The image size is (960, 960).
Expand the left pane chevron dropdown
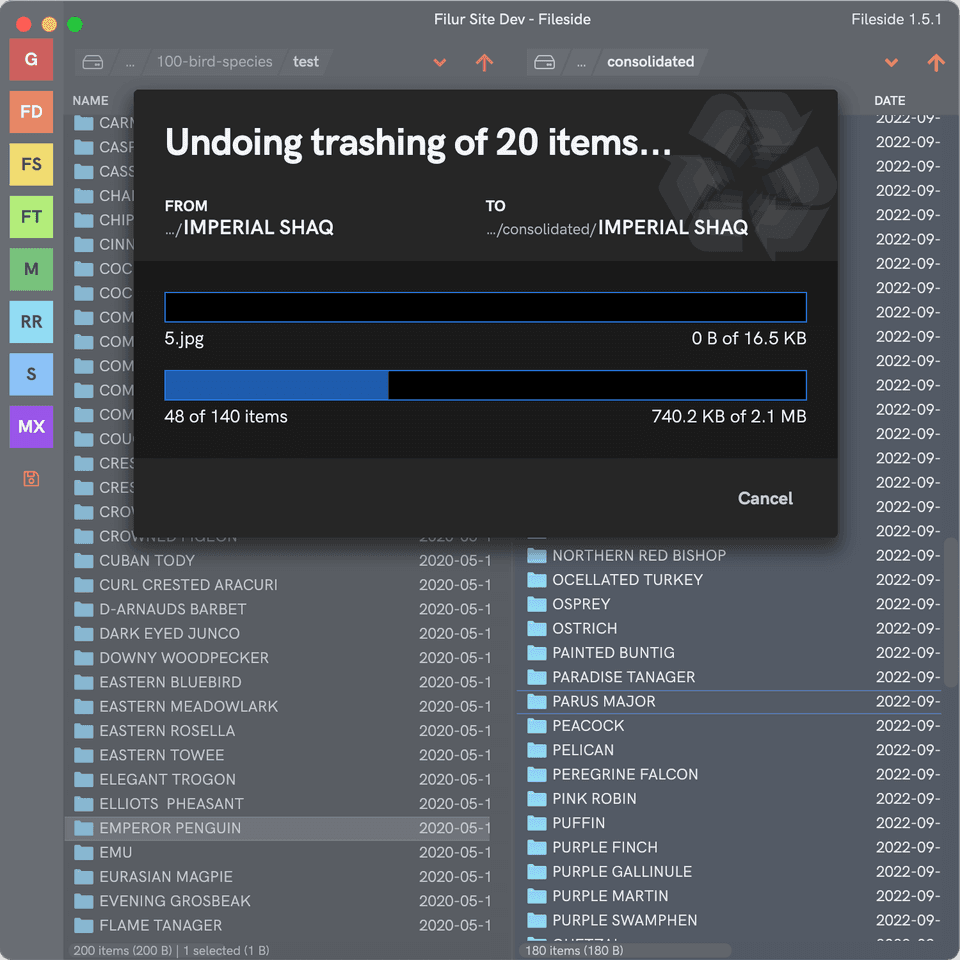[440, 62]
